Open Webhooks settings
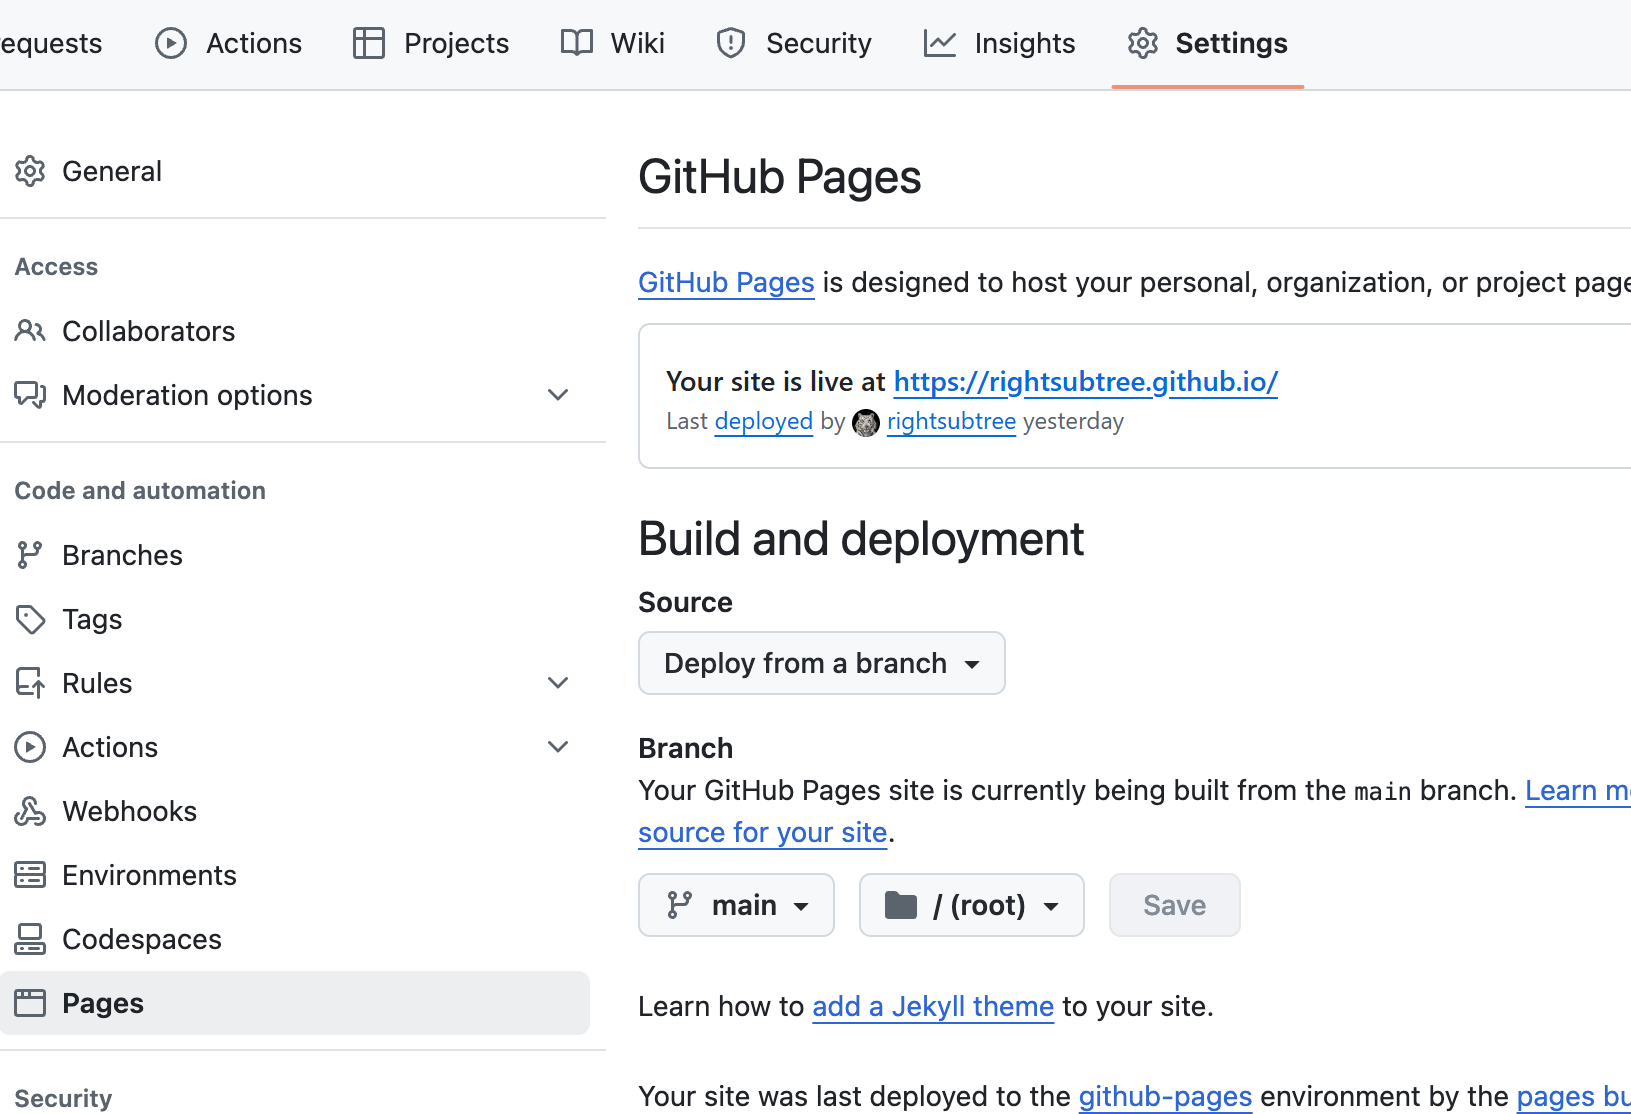Screen dimensions: 1631x1114 pyautogui.click(x=295, y=811)
